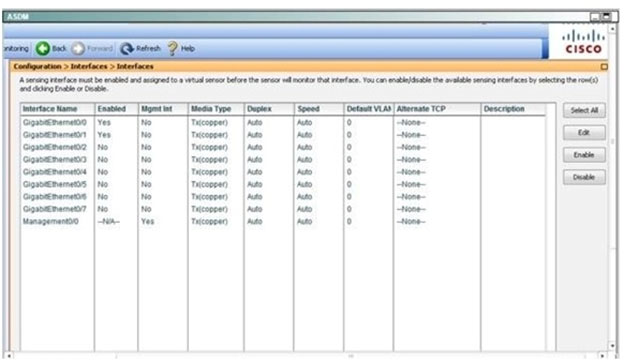Sort by Duplex column header
Screen dimensions: 624x363
[269, 109]
